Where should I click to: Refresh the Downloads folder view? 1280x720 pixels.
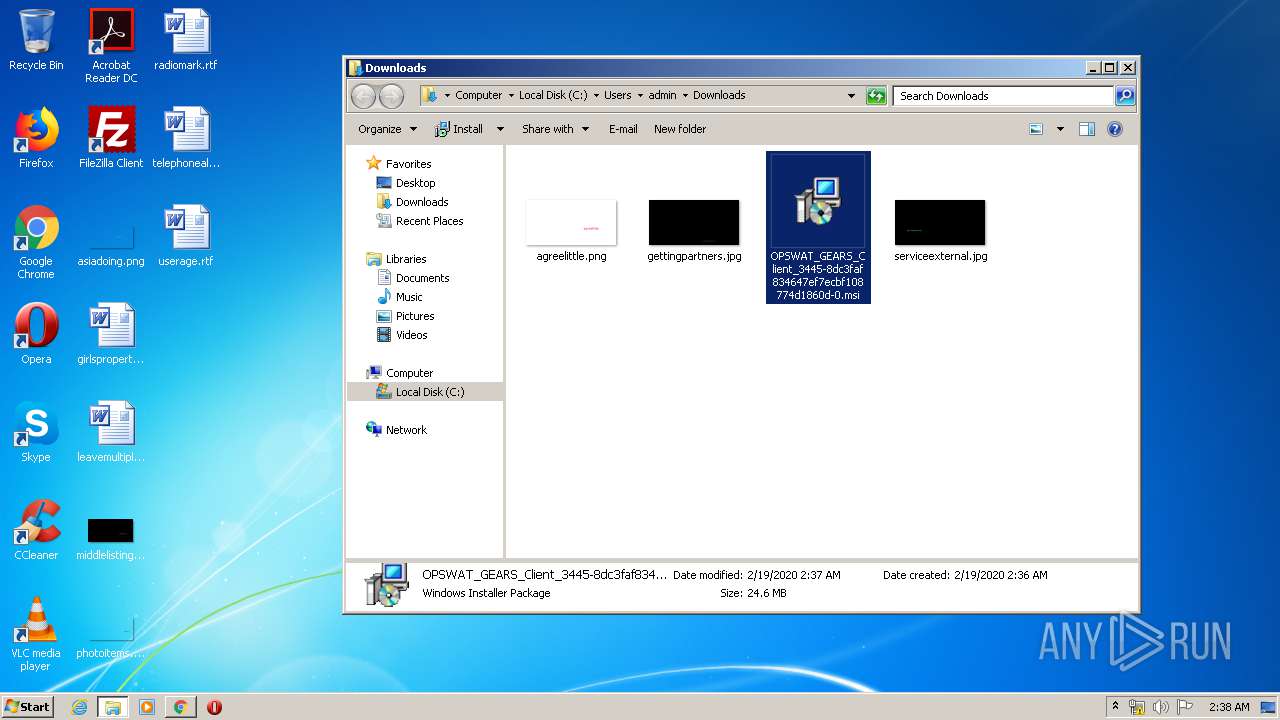(876, 96)
